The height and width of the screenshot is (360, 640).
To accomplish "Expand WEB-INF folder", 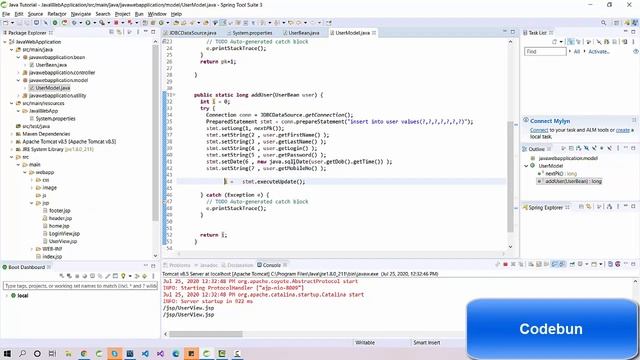I will 32,249.
